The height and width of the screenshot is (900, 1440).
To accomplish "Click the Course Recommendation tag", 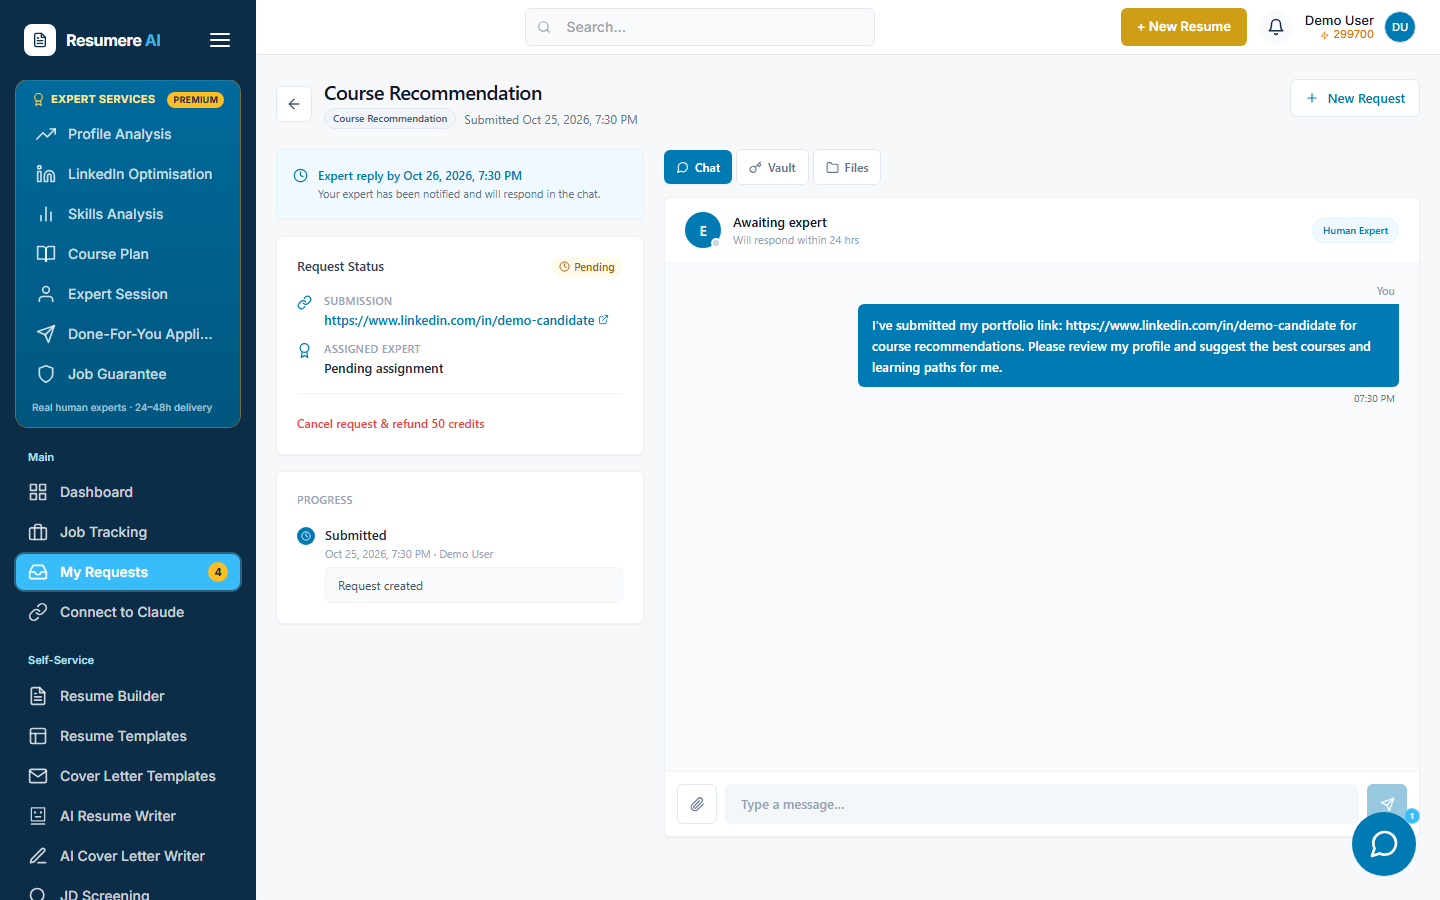I will (390, 119).
